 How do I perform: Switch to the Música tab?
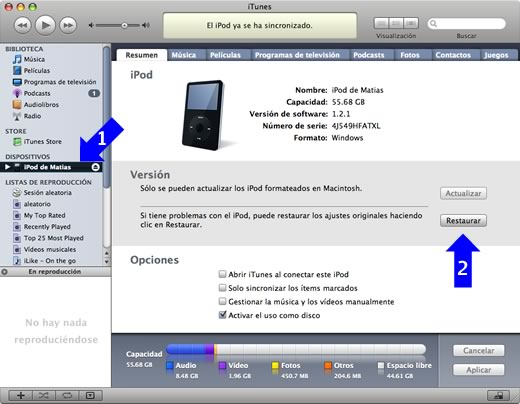tap(184, 55)
